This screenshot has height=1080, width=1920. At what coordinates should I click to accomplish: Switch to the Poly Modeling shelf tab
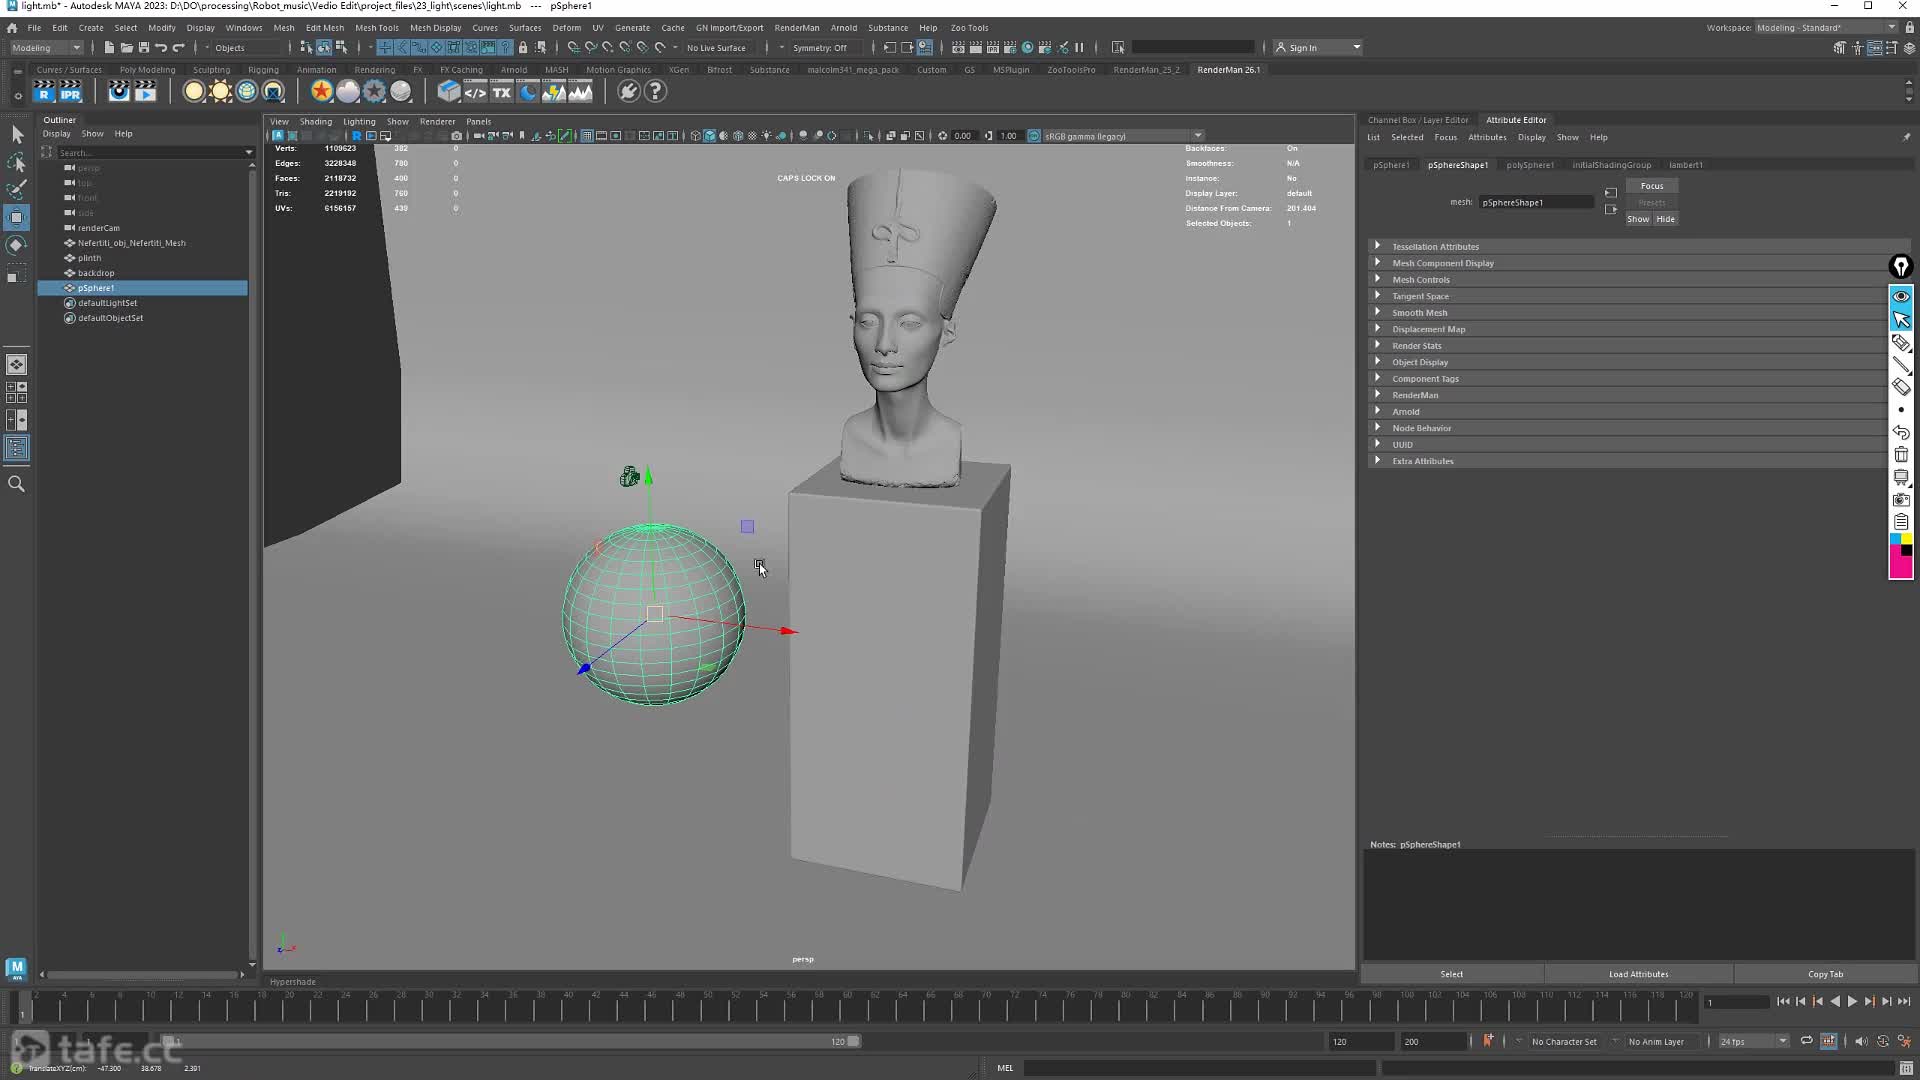point(147,70)
